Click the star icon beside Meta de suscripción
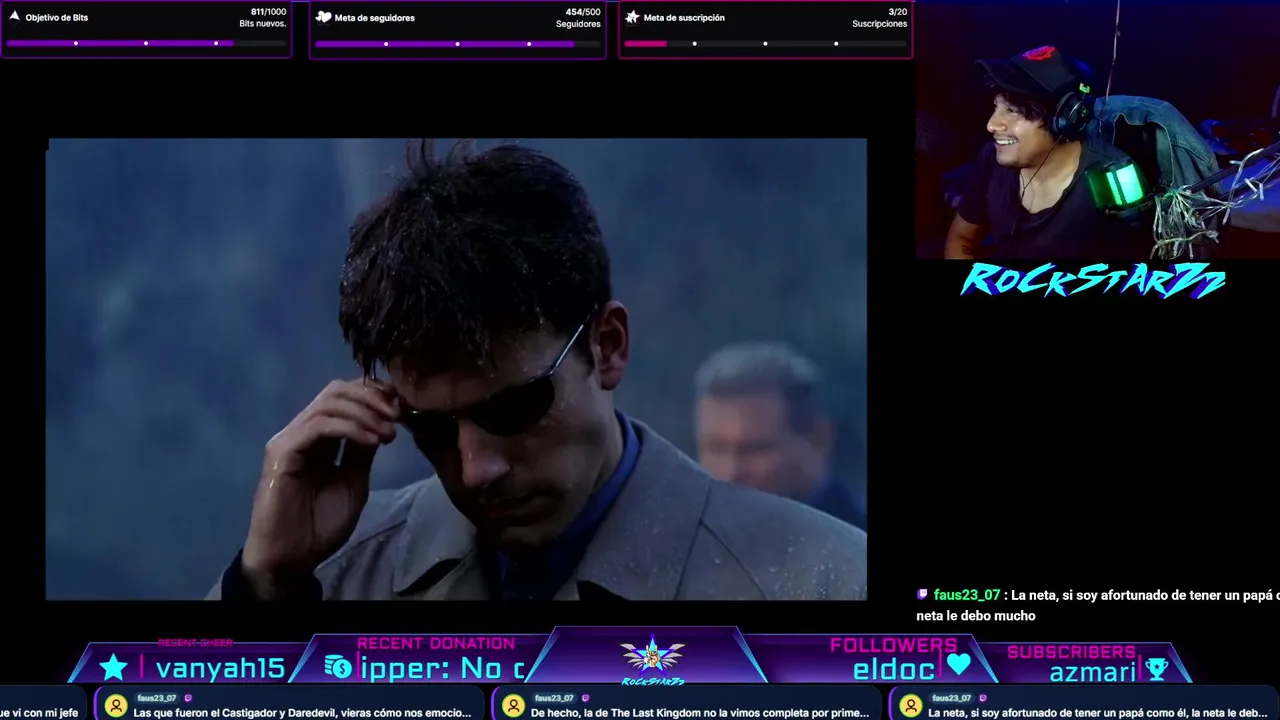This screenshot has height=720, width=1280. click(x=632, y=17)
